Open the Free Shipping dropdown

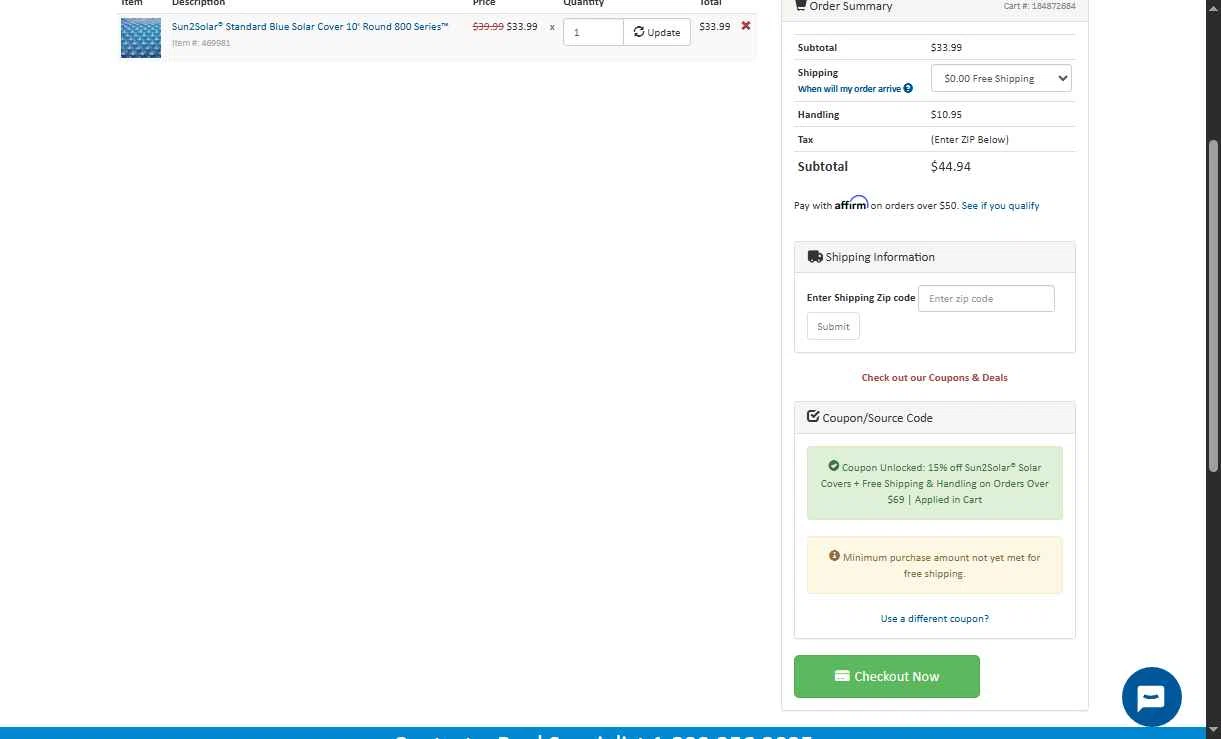[x=1001, y=78]
